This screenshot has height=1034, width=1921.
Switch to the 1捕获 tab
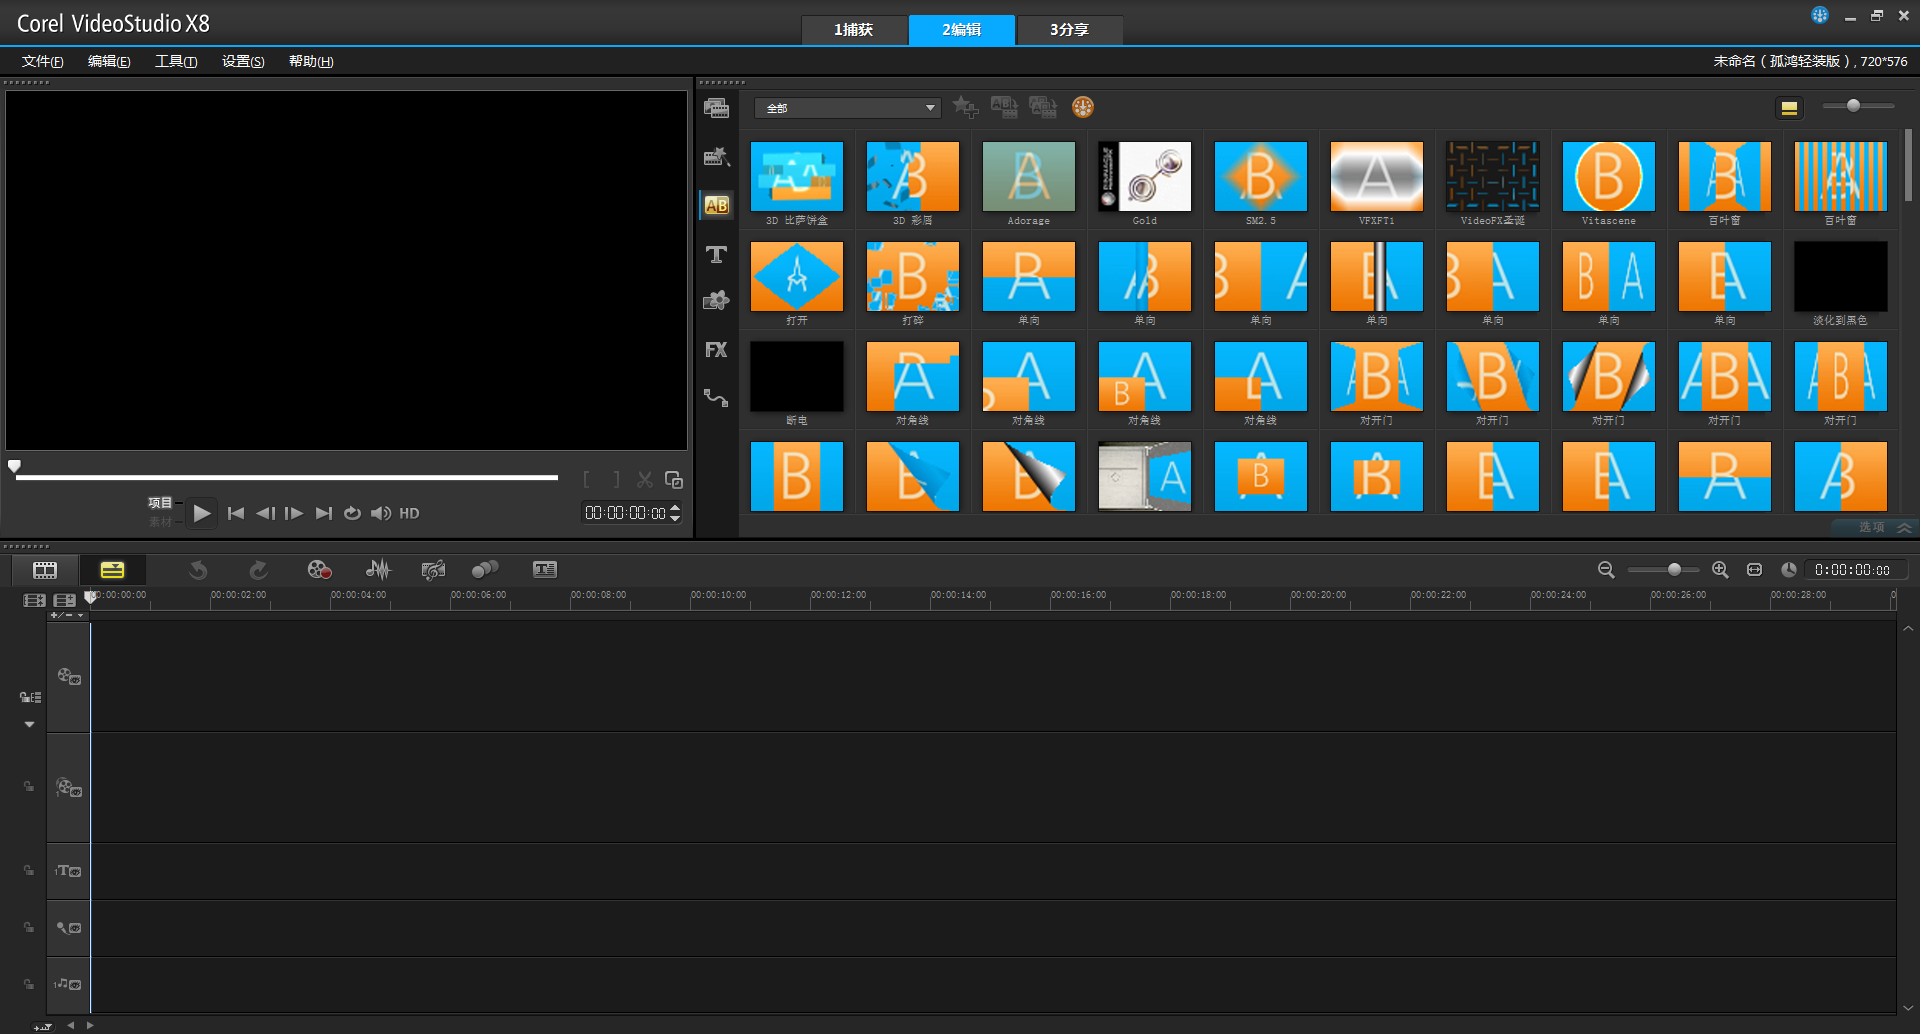pos(854,30)
